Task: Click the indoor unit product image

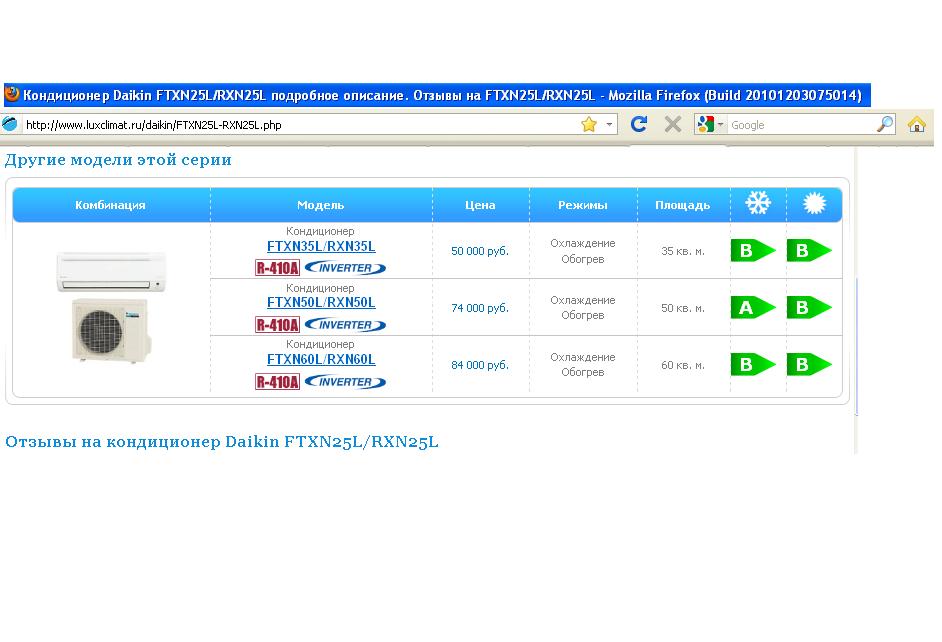Action: [111, 272]
